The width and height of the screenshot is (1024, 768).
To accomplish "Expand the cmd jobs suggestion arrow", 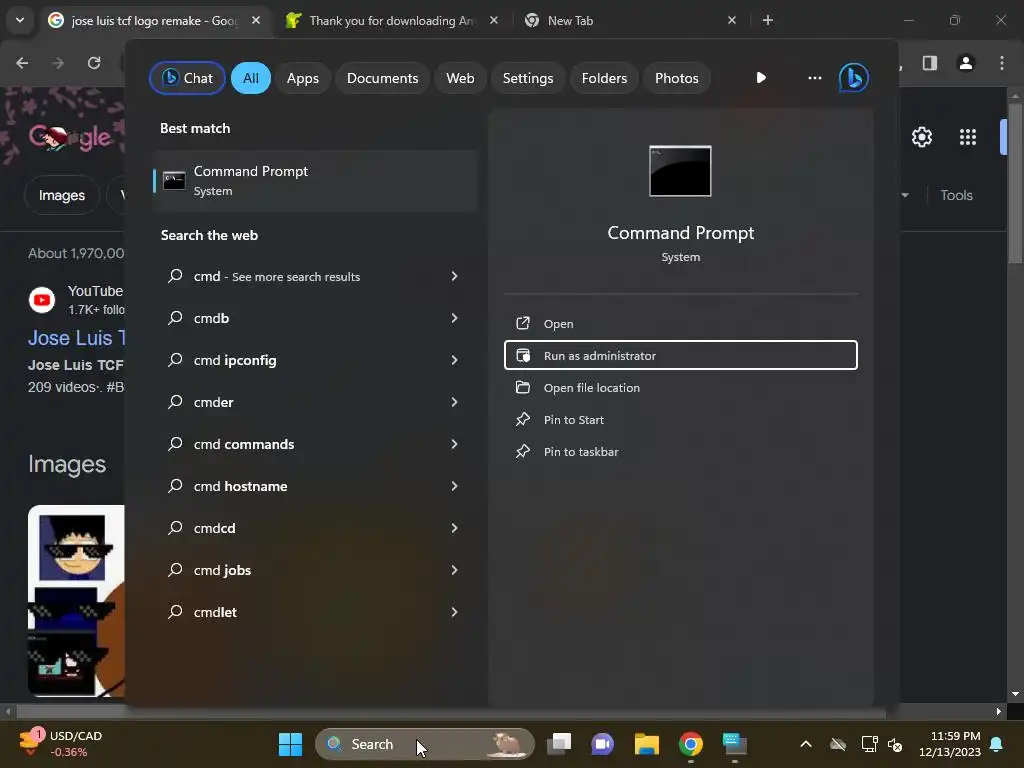I will pos(454,570).
